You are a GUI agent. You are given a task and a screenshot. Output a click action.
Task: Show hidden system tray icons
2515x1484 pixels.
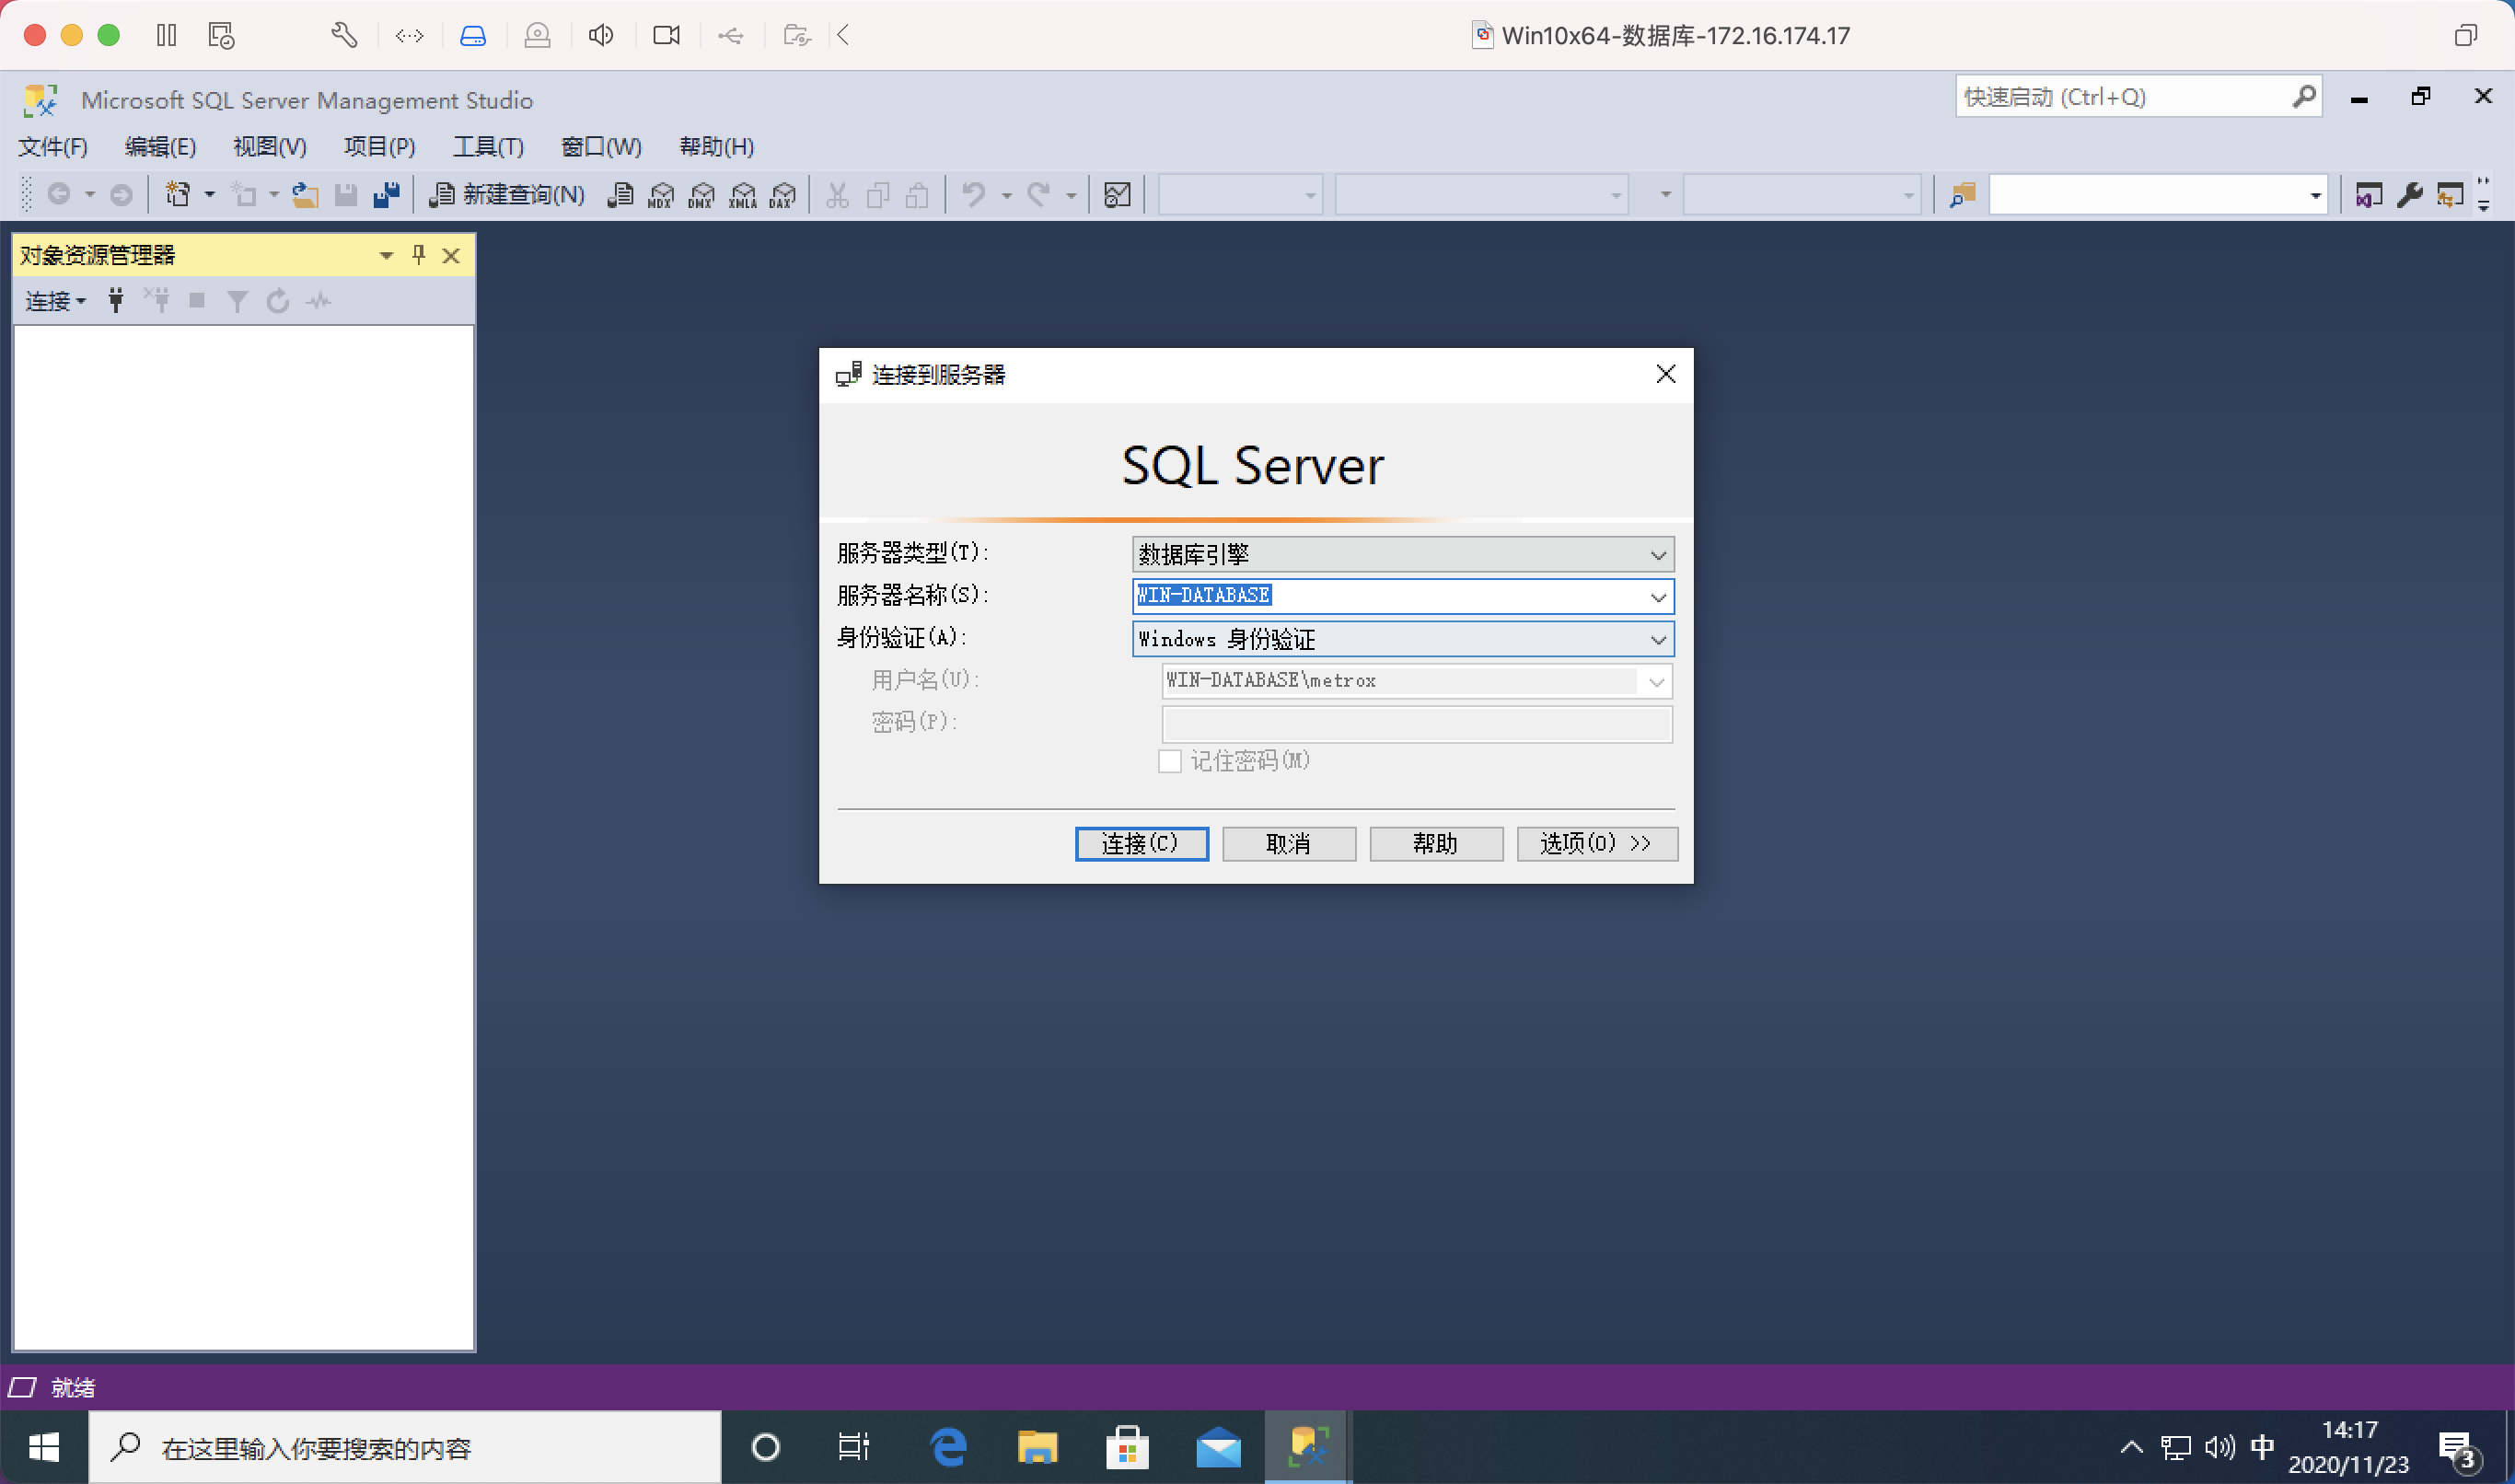2131,1447
